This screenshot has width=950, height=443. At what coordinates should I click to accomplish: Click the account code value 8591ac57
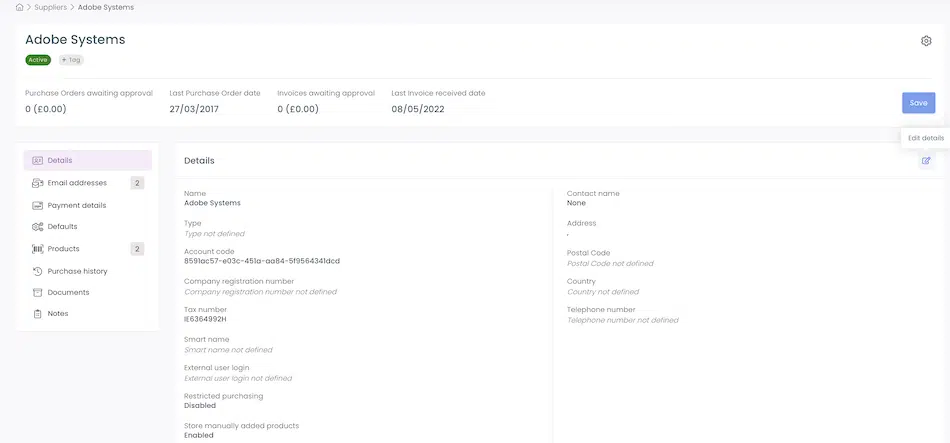[262, 261]
